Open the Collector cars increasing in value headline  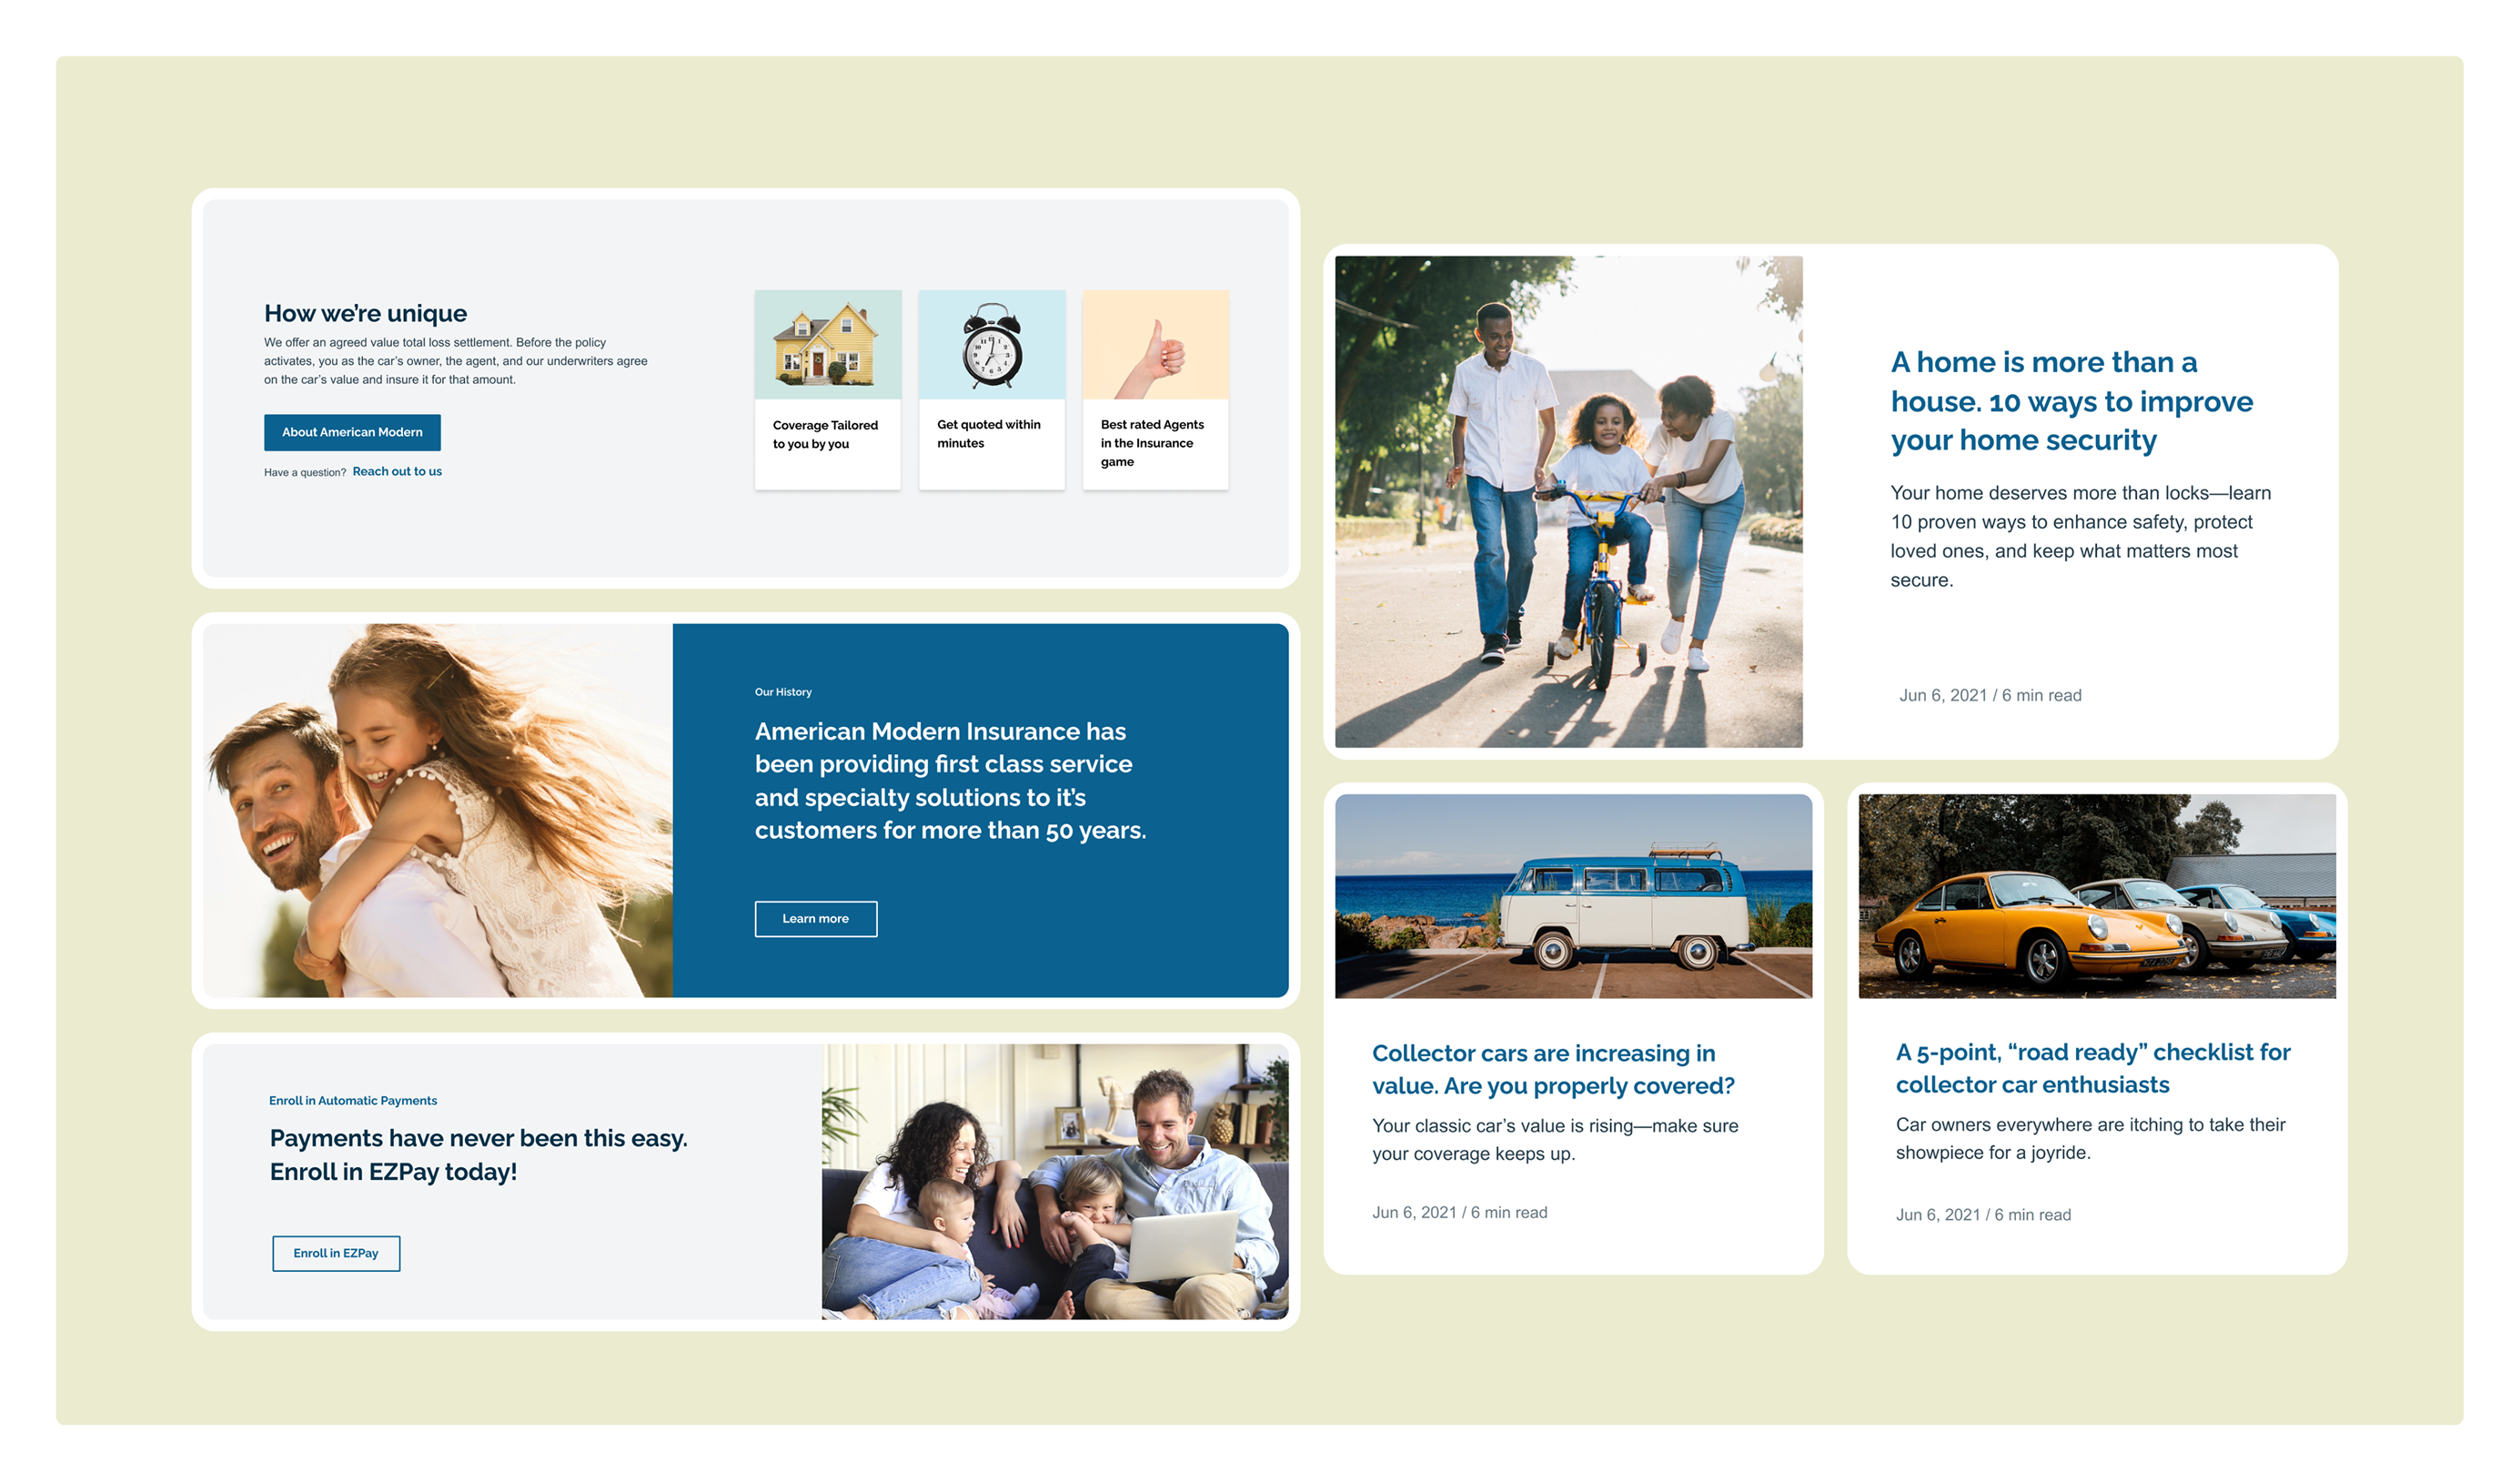(1552, 1069)
